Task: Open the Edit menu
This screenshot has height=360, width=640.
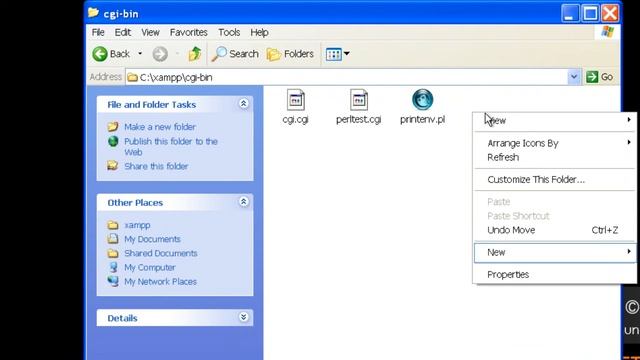Action: 122,32
